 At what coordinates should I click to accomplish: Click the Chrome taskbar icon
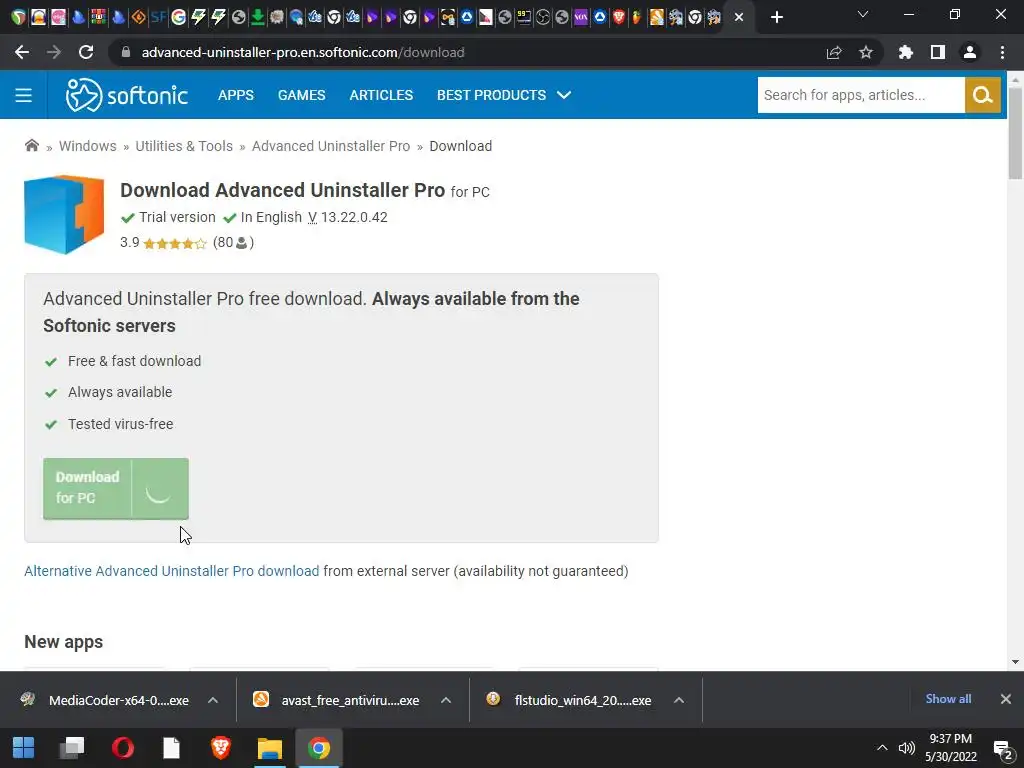click(319, 748)
